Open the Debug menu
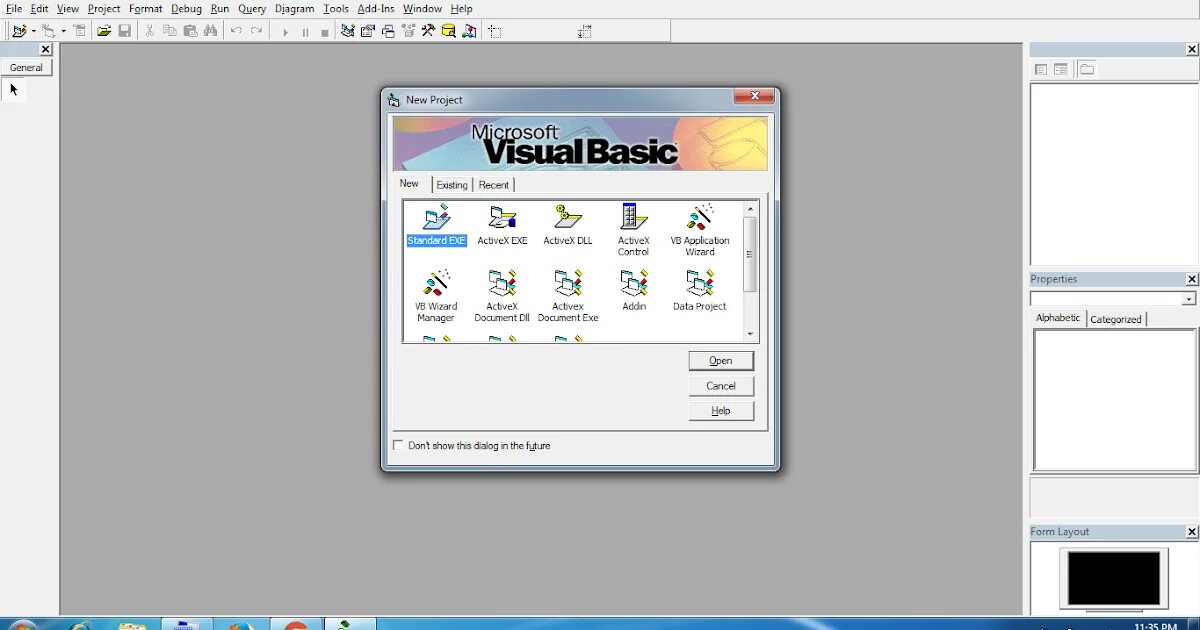 click(x=186, y=8)
